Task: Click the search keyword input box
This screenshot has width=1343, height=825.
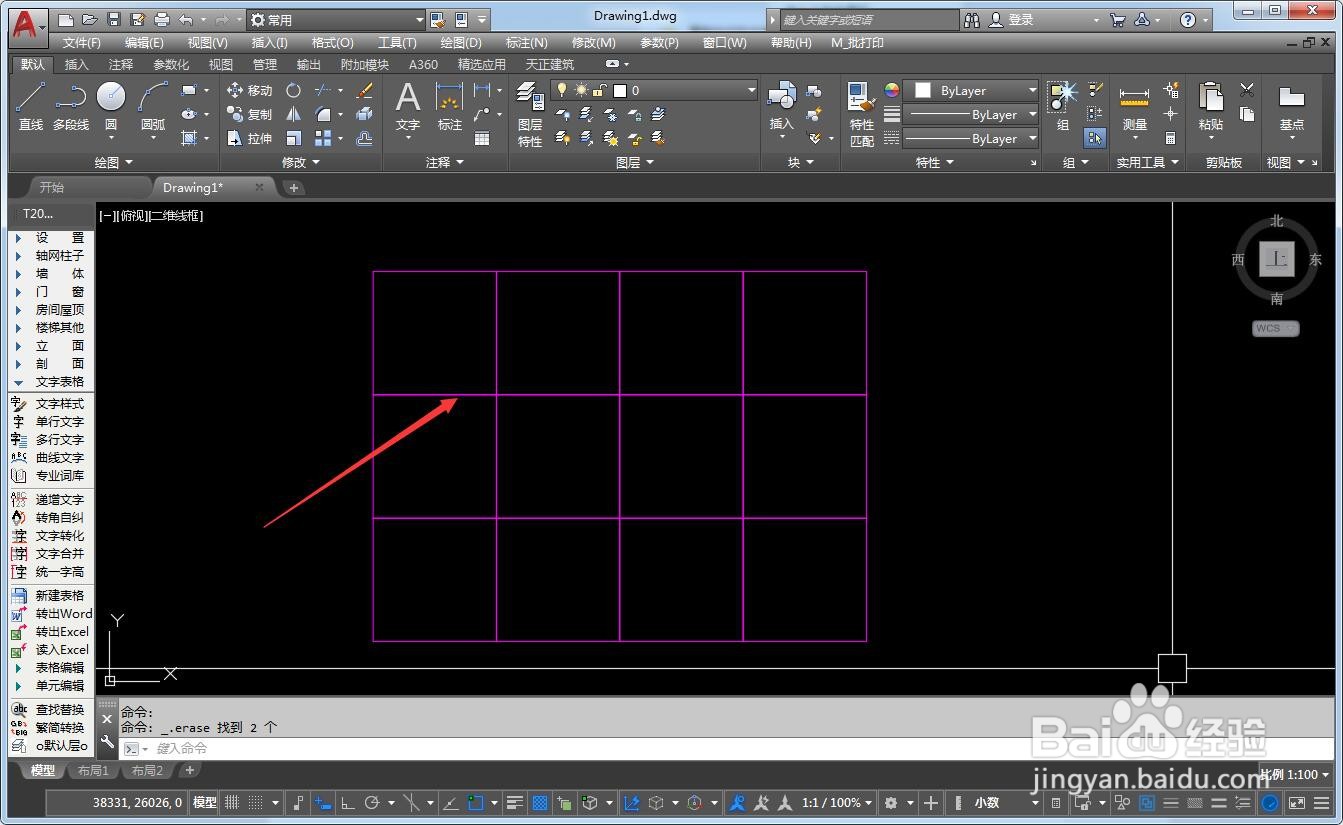Action: 868,20
